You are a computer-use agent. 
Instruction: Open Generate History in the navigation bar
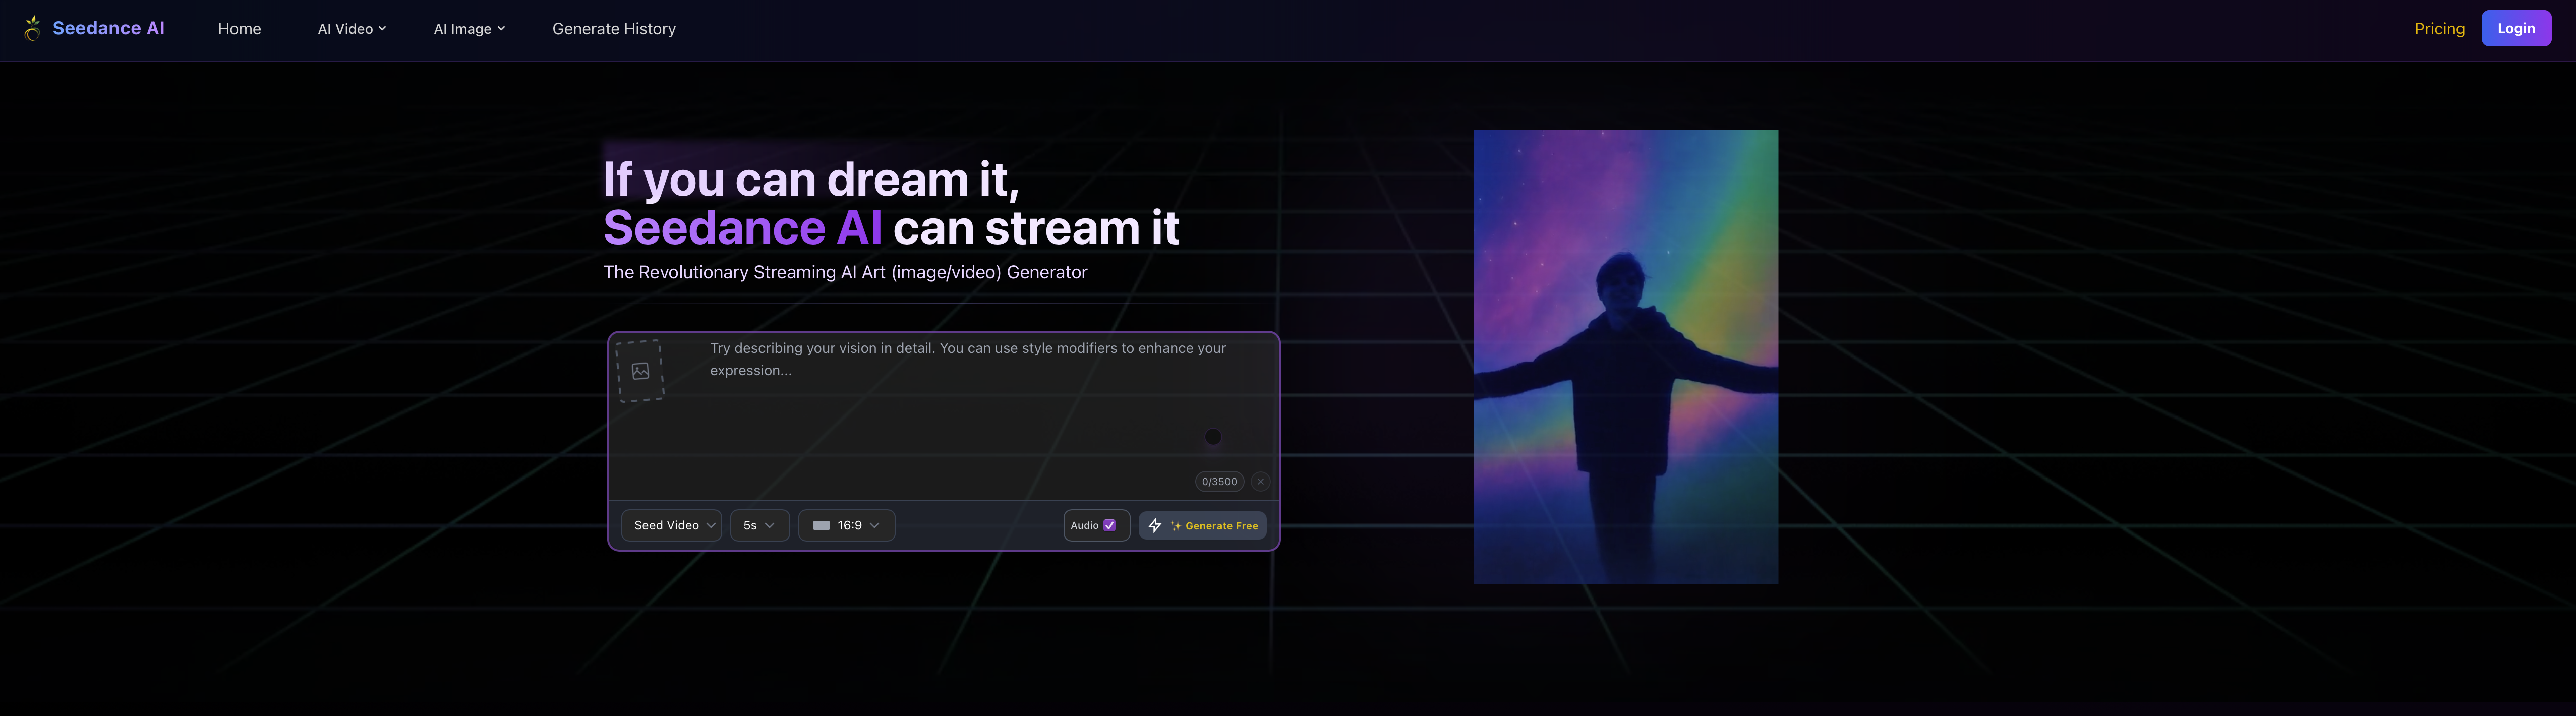[x=614, y=29]
